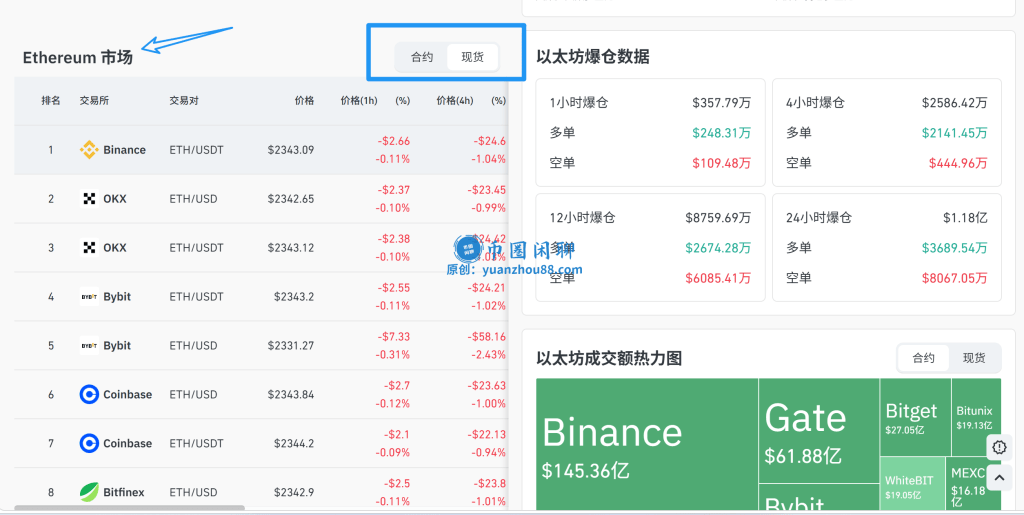The width and height of the screenshot is (1024, 515).
Task: Click the Bitunix heatmap tile $19.13亿
Action: pyautogui.click(x=976, y=417)
